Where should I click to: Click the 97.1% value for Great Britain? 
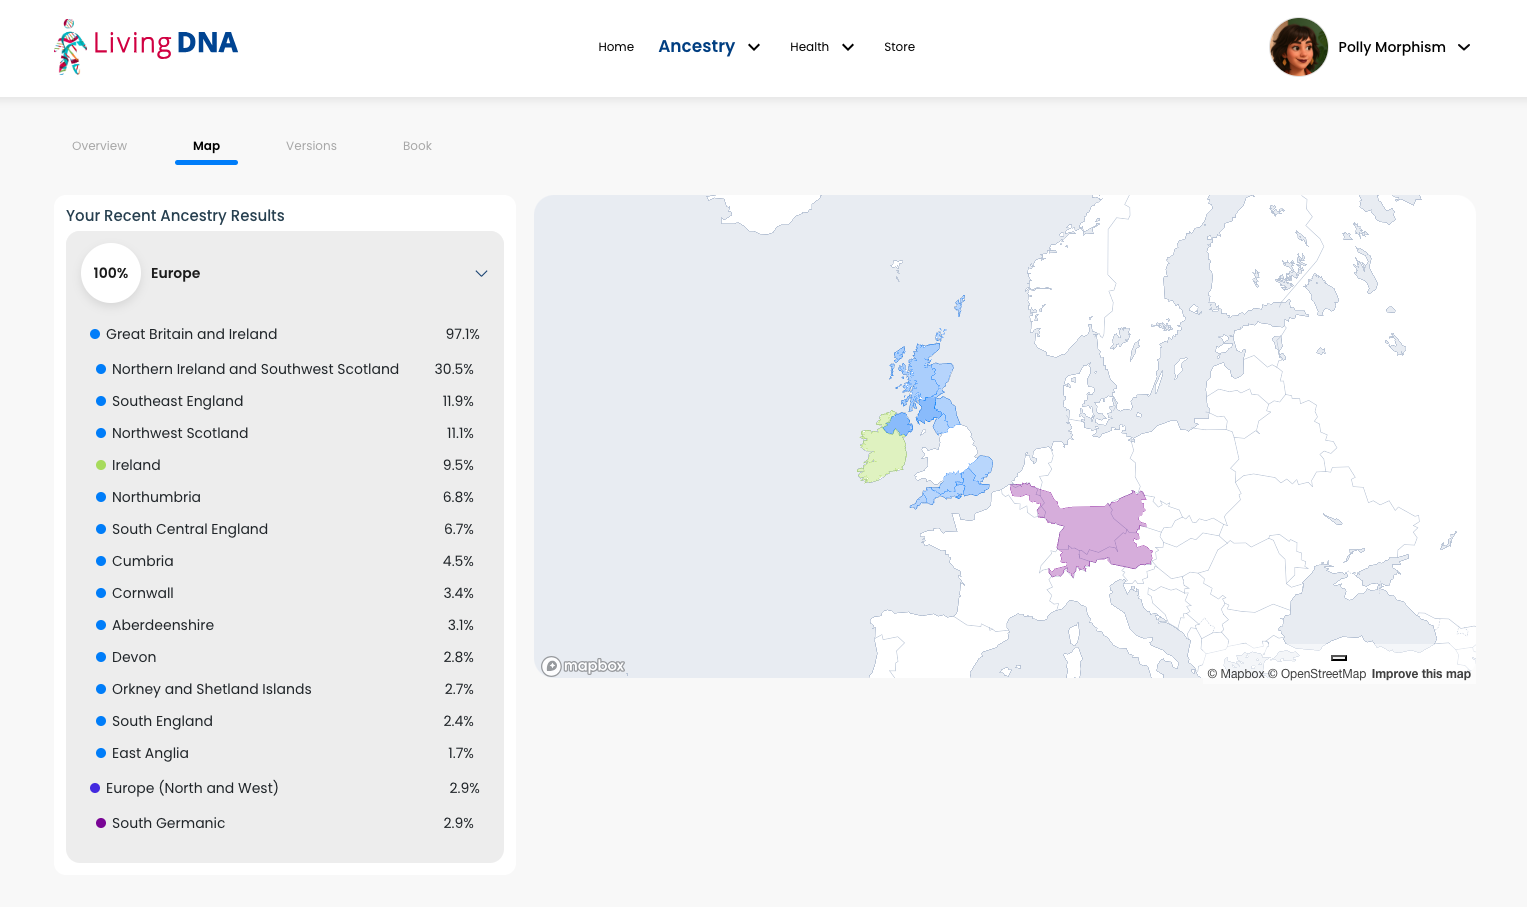463,334
